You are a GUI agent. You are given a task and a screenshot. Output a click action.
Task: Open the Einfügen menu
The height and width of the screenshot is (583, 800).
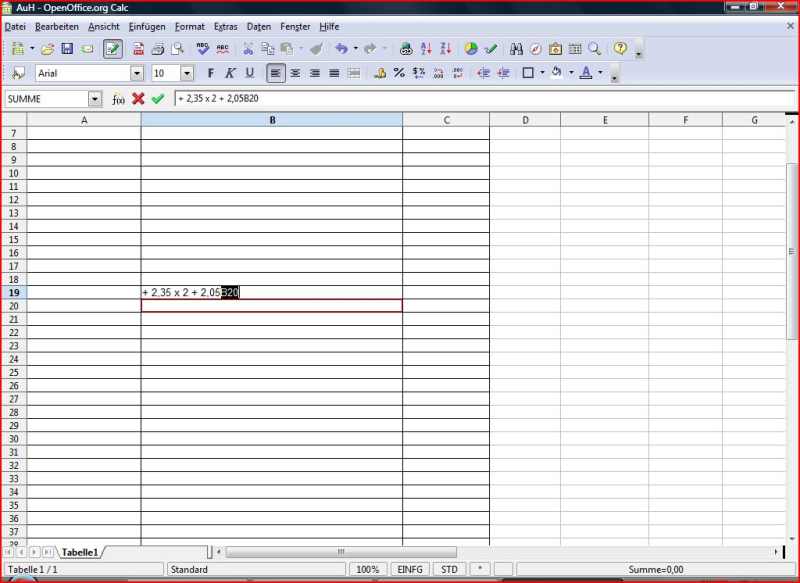147,25
